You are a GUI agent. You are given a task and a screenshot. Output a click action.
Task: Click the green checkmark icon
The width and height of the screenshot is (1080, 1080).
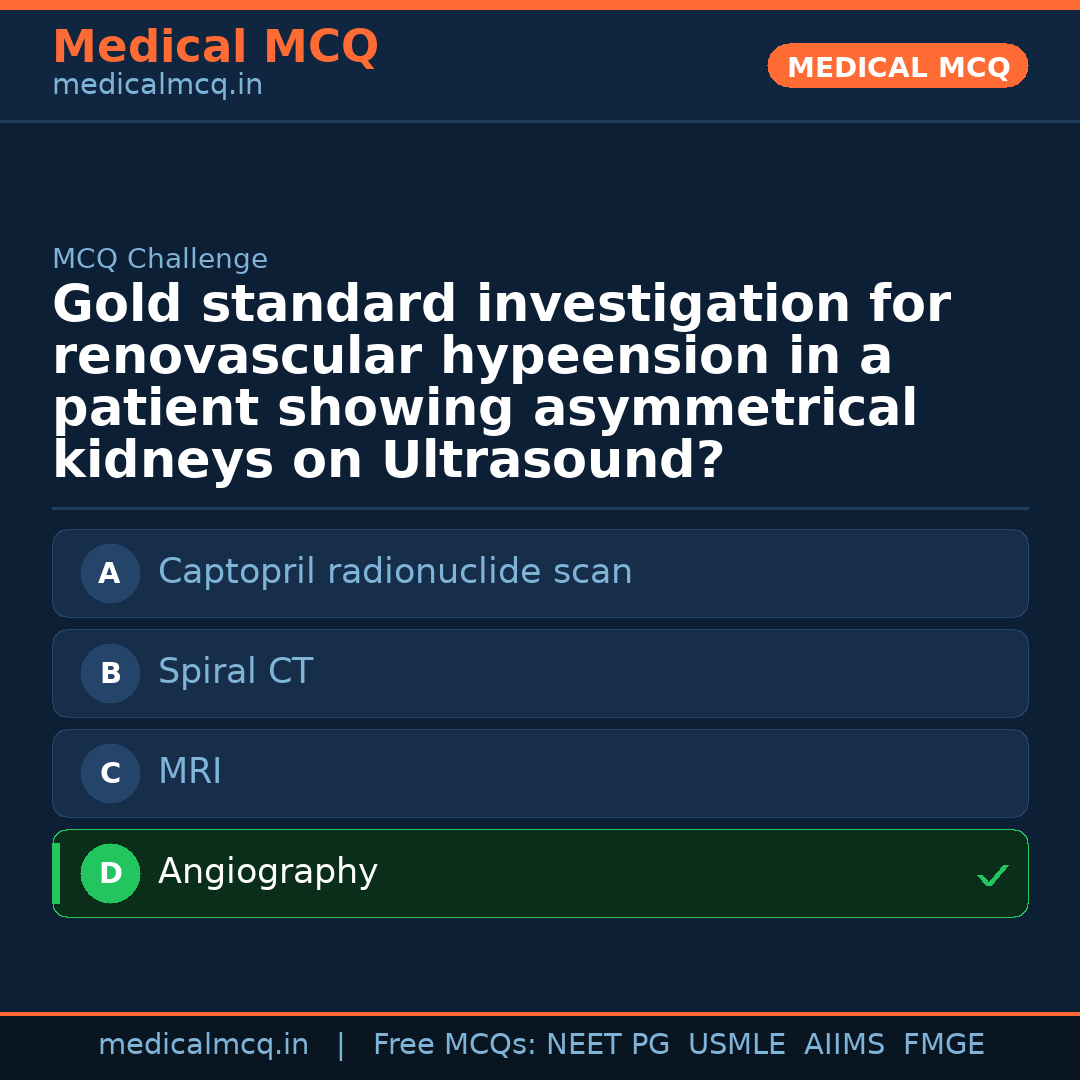[x=992, y=876]
